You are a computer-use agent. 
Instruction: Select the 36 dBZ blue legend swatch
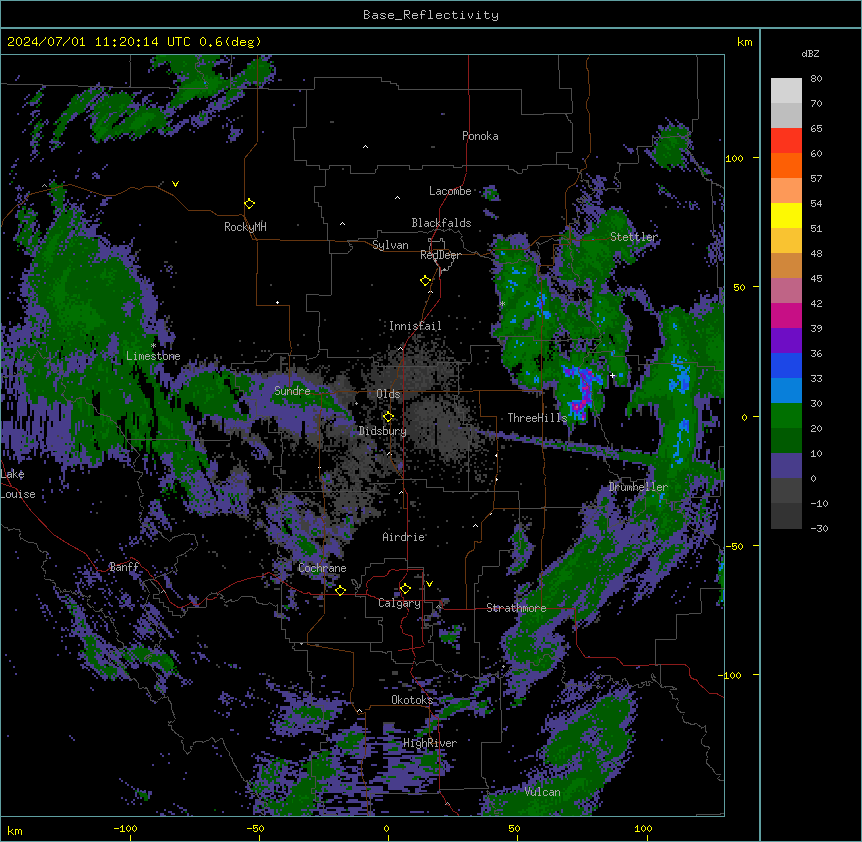pyautogui.click(x=786, y=365)
